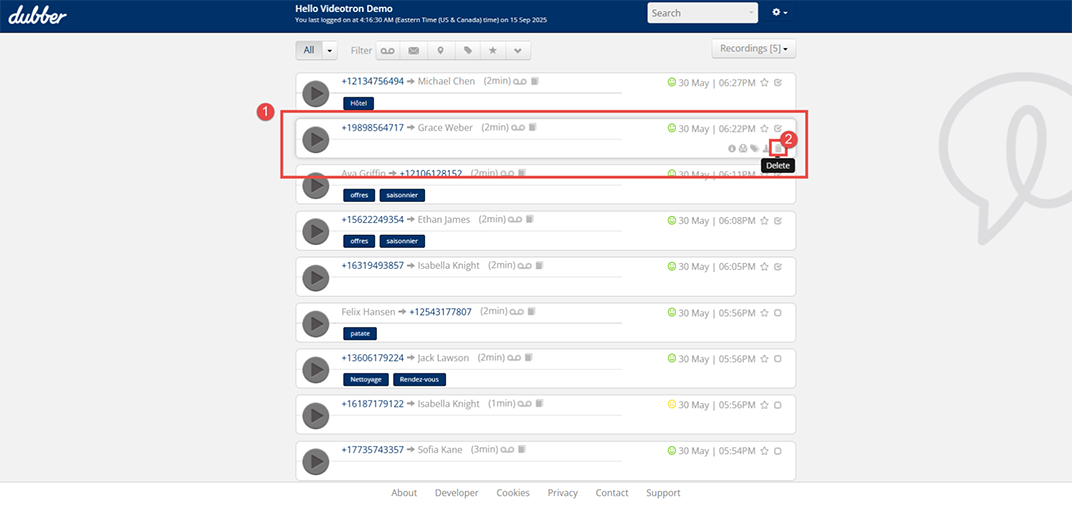Add tag to Grace Weber recording

coord(754,148)
